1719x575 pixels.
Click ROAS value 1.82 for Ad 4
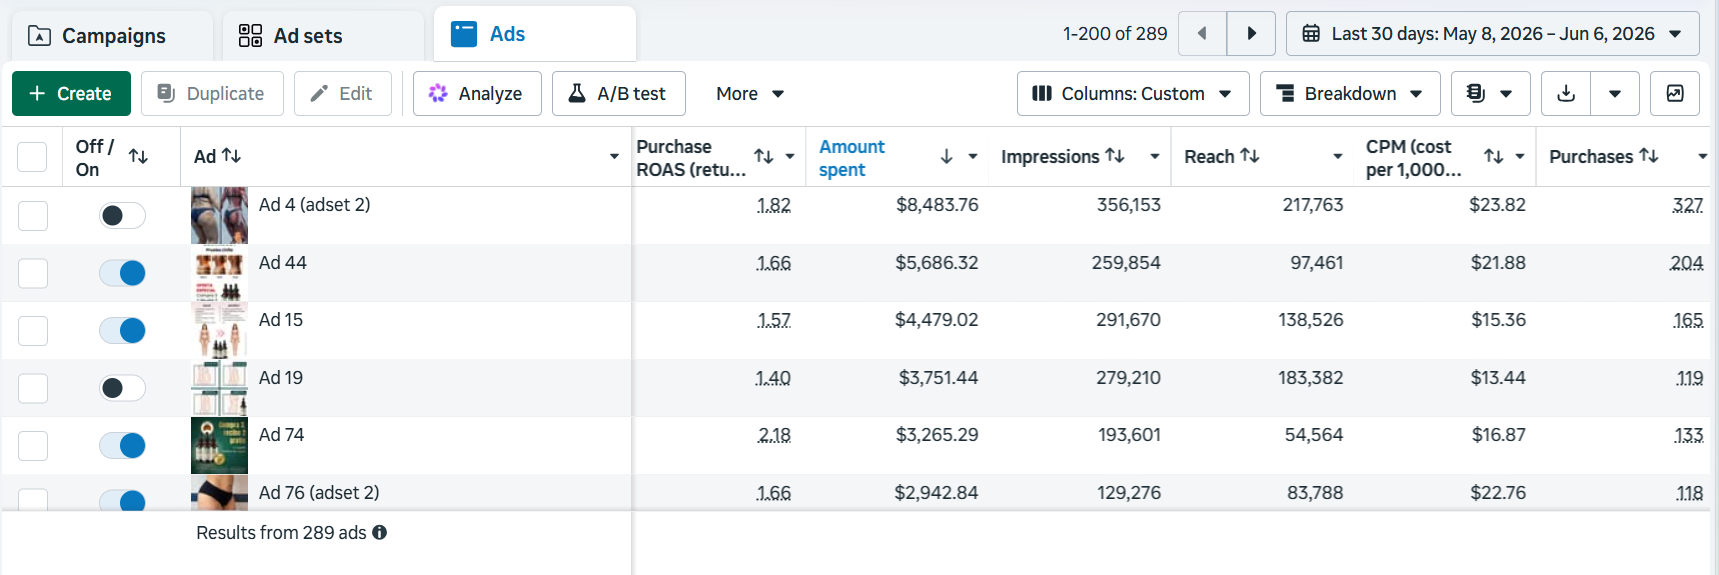(774, 205)
